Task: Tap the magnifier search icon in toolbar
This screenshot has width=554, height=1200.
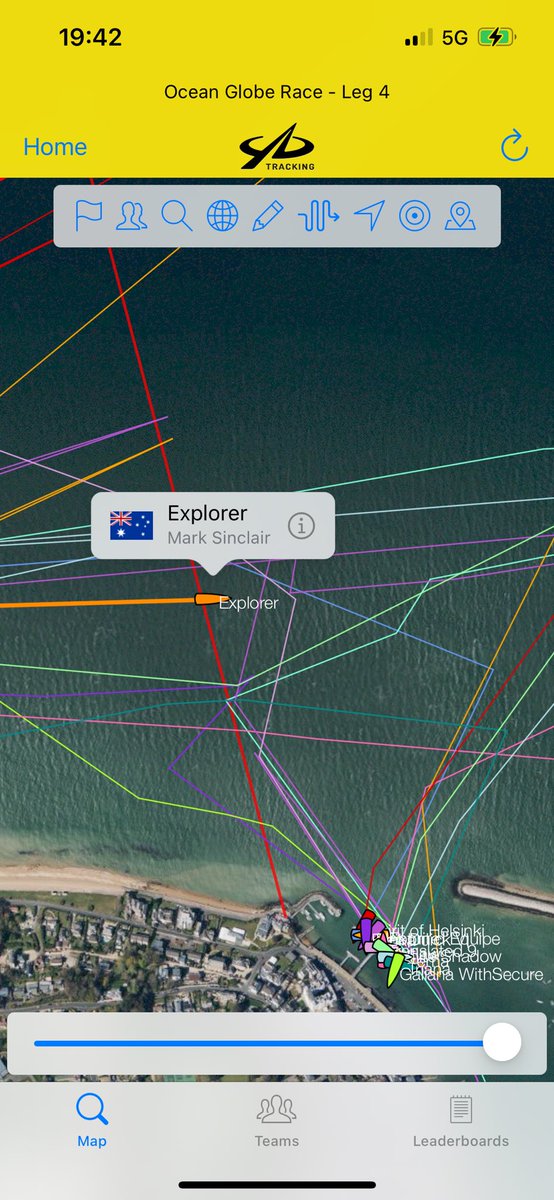Action: pyautogui.click(x=177, y=216)
